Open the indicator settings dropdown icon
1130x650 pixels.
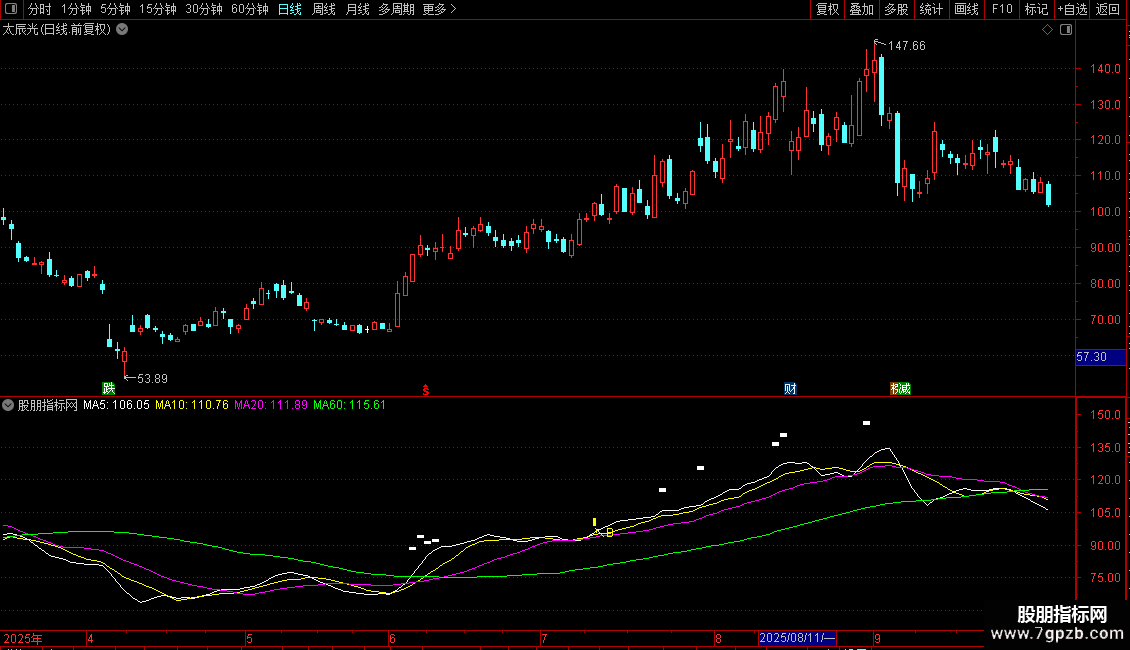pyautogui.click(x=8, y=405)
